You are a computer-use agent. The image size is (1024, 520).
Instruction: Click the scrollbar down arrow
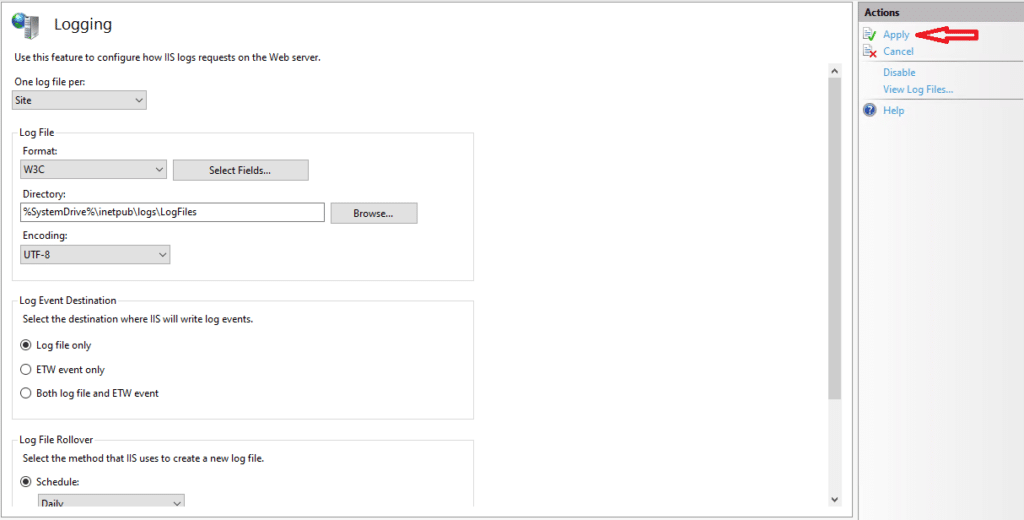tap(834, 500)
